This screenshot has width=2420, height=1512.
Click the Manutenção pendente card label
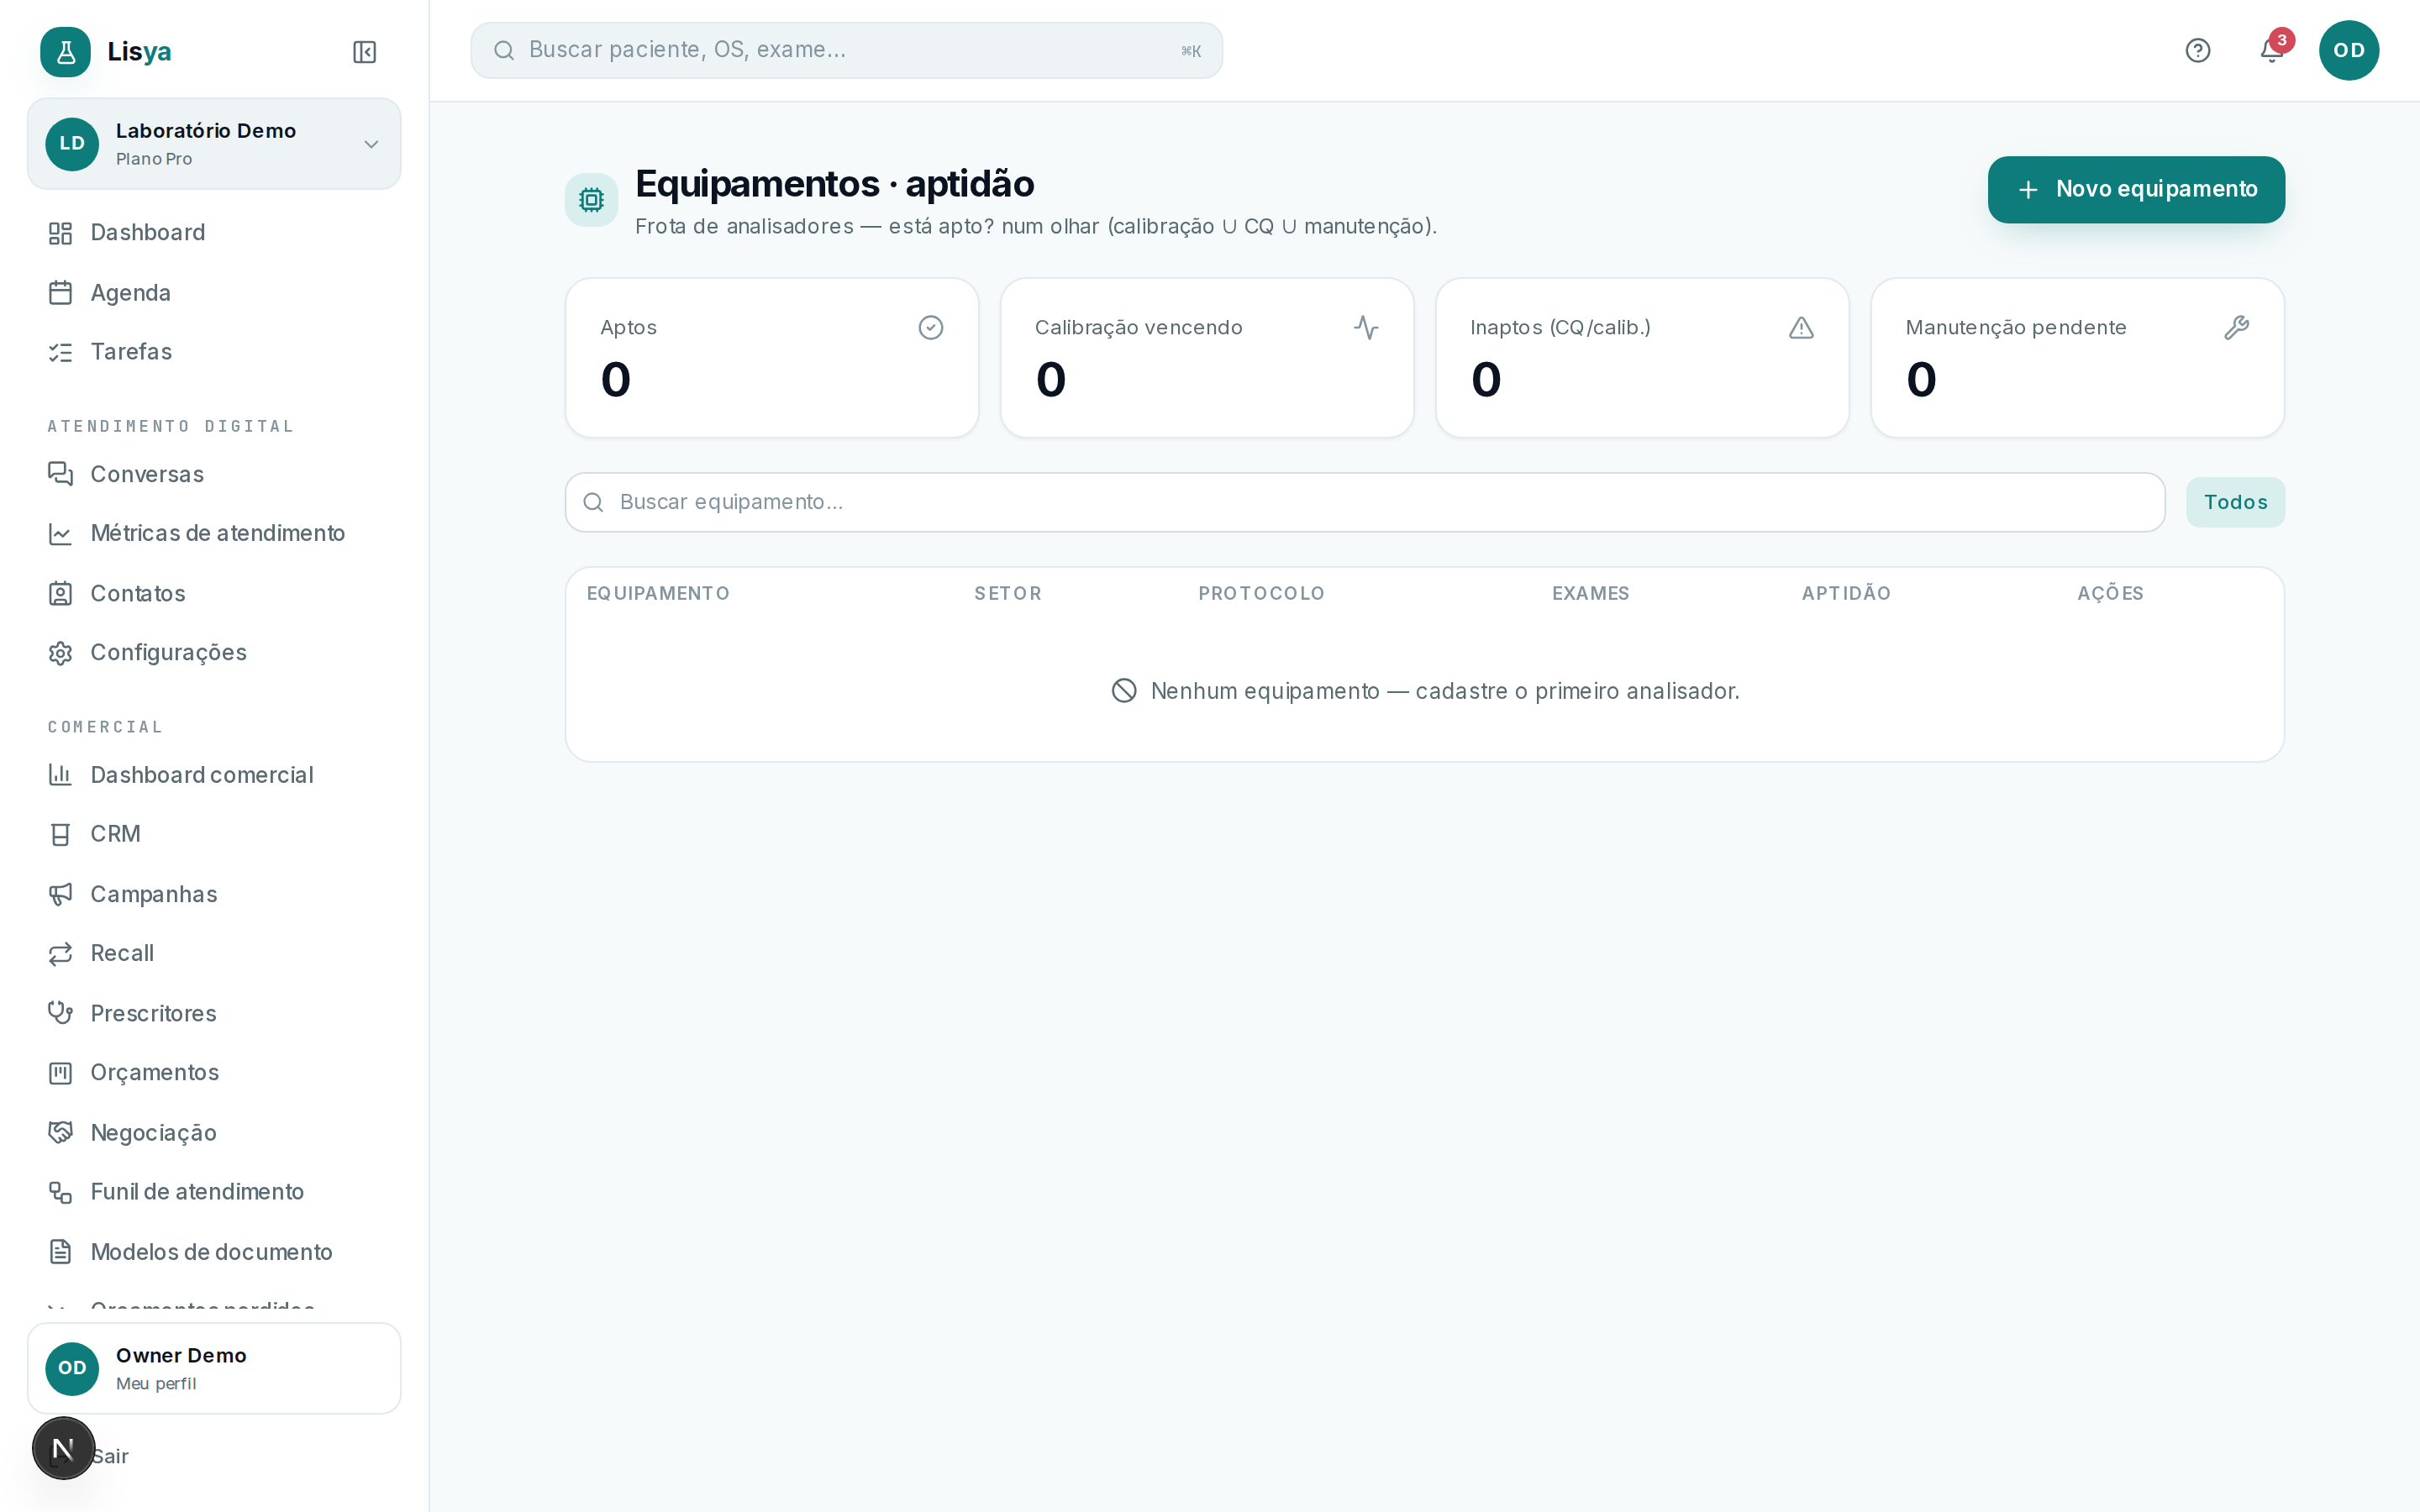tap(2015, 328)
